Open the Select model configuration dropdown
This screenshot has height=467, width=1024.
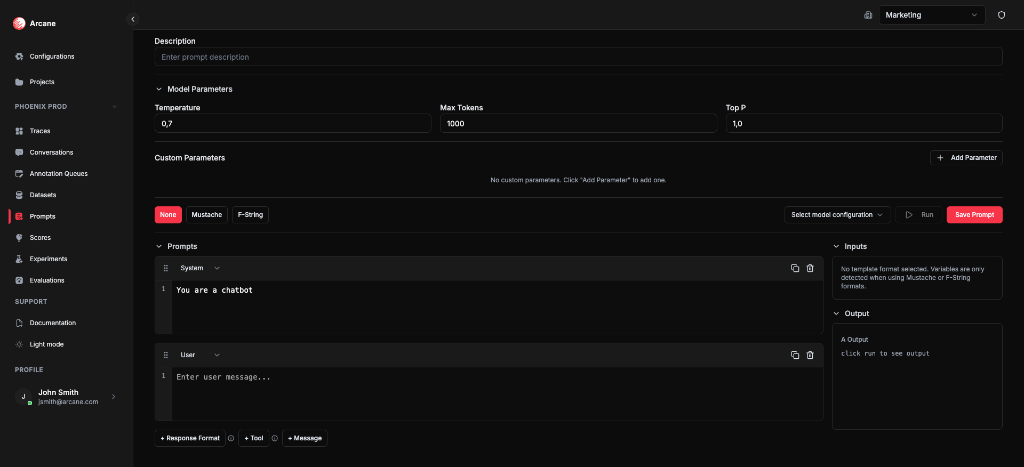838,214
